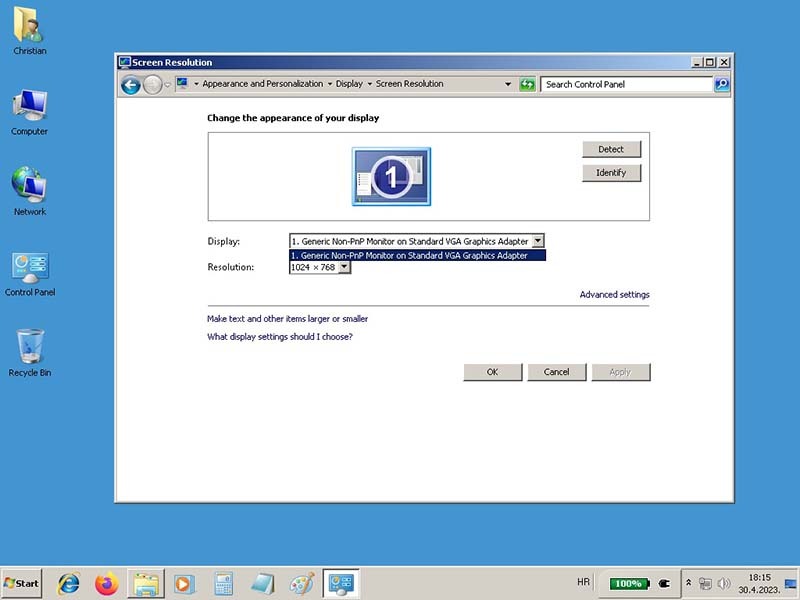
Task: Open Internet Explorer from taskbar
Action: tap(69, 583)
